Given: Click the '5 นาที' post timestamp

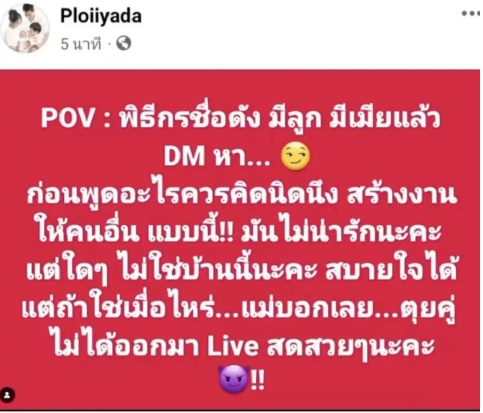Looking at the screenshot, I should [81, 44].
